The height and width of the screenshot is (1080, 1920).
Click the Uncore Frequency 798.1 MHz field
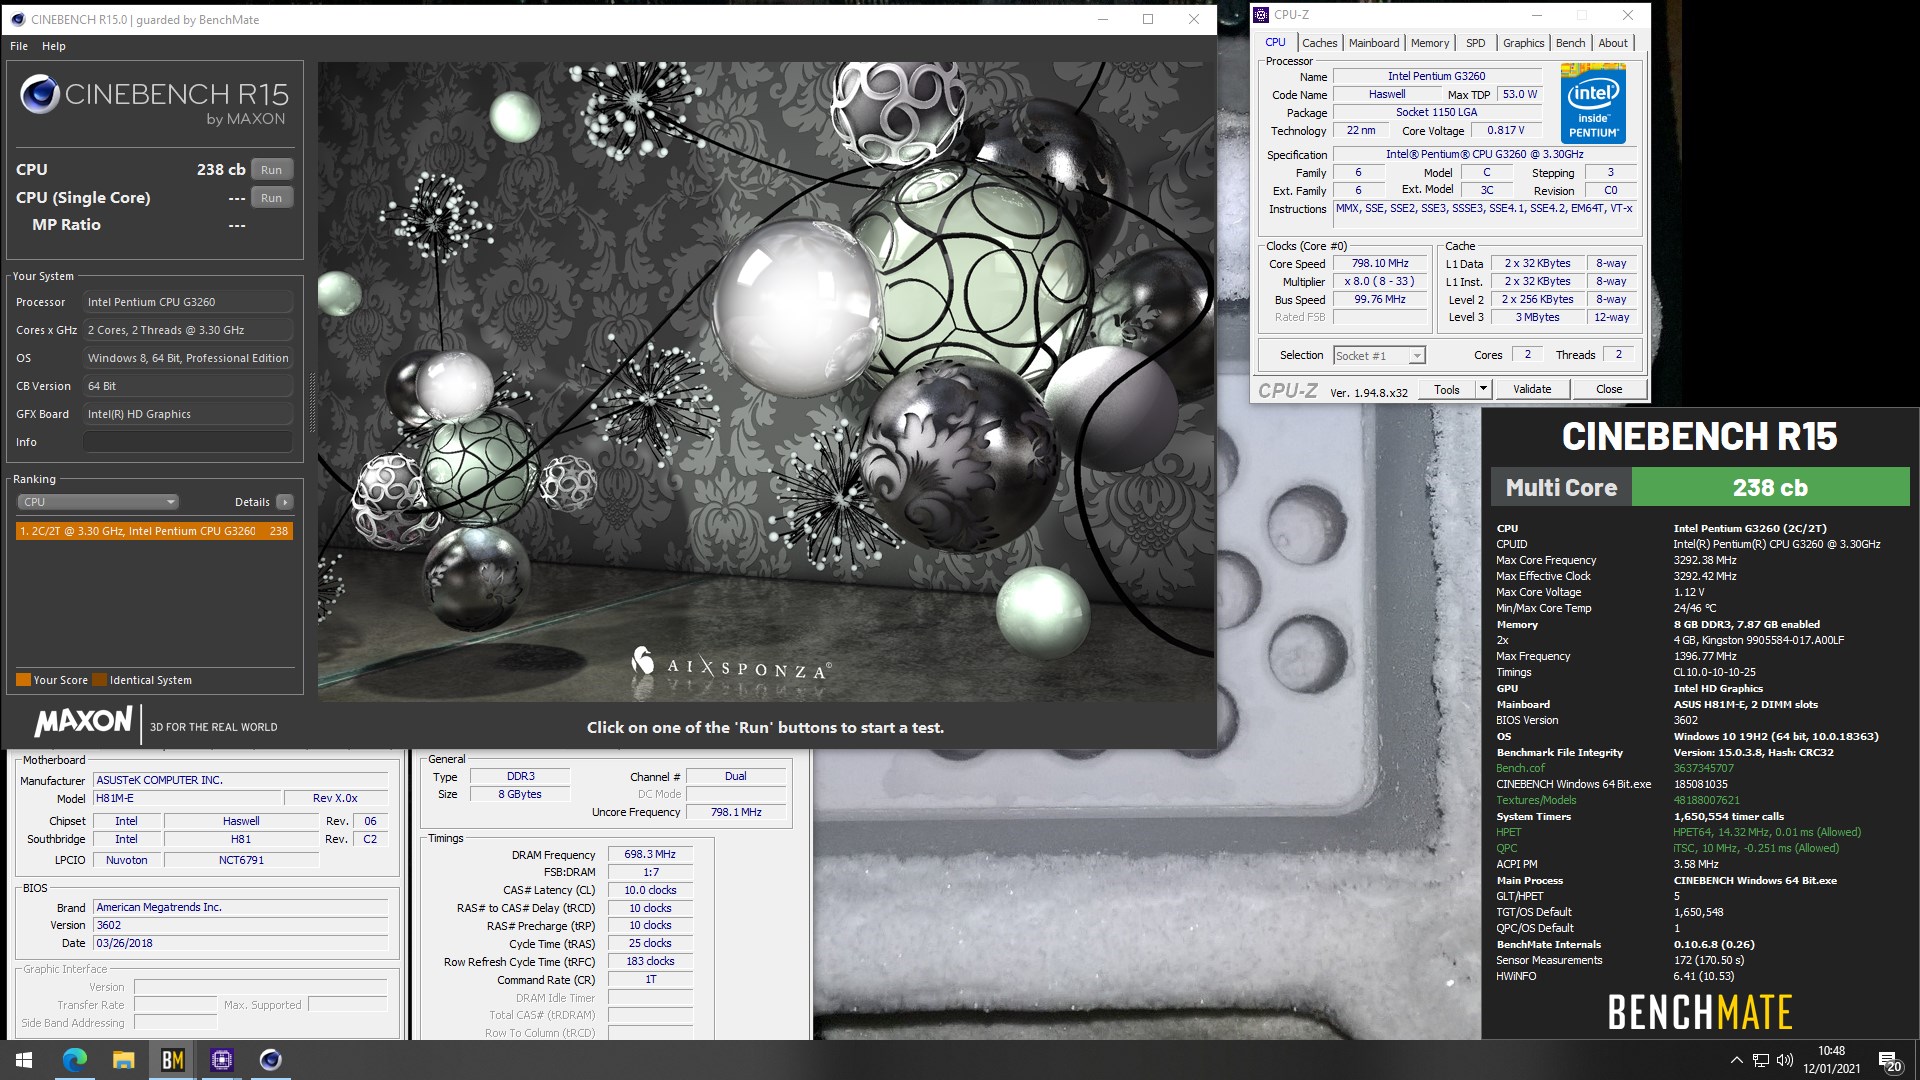tap(735, 813)
